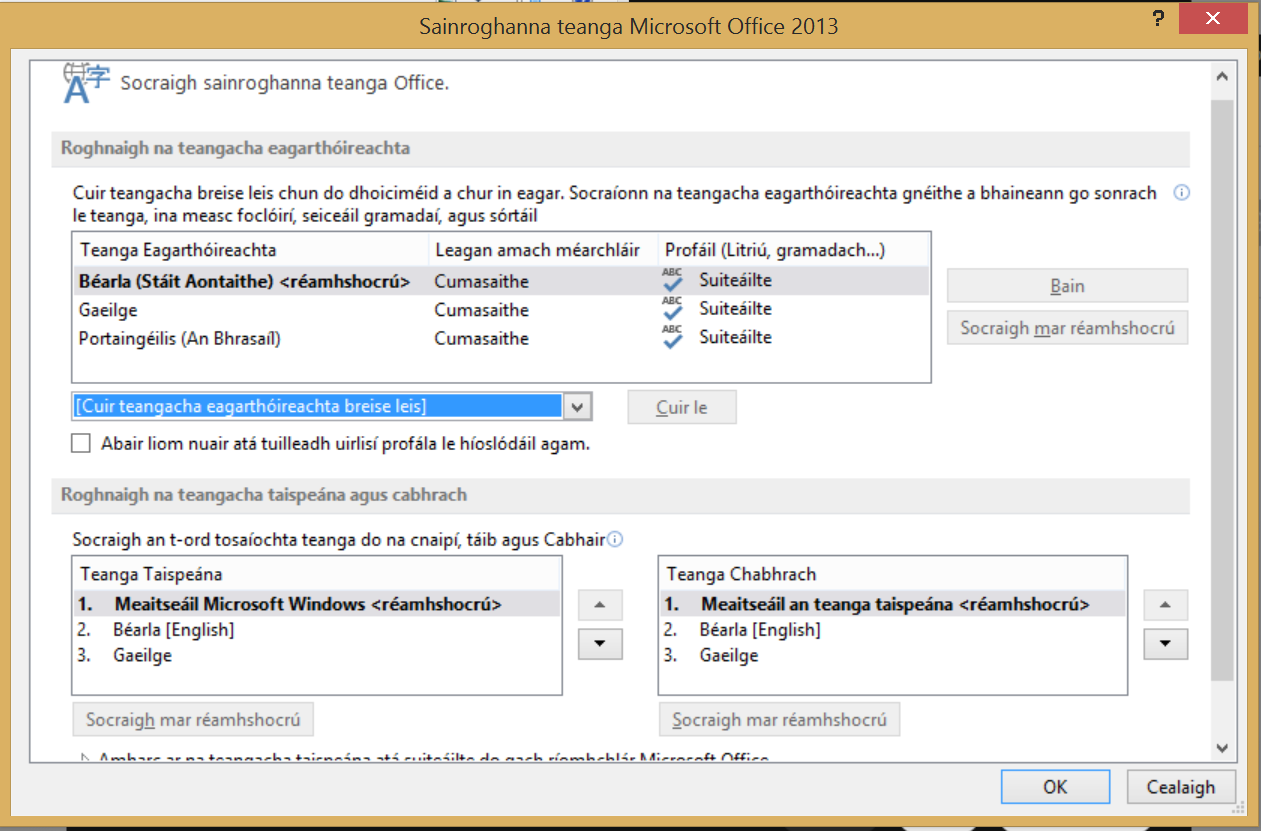Select 'Meaitseáil Microsoft Windows' display language

pyautogui.click(x=317, y=604)
